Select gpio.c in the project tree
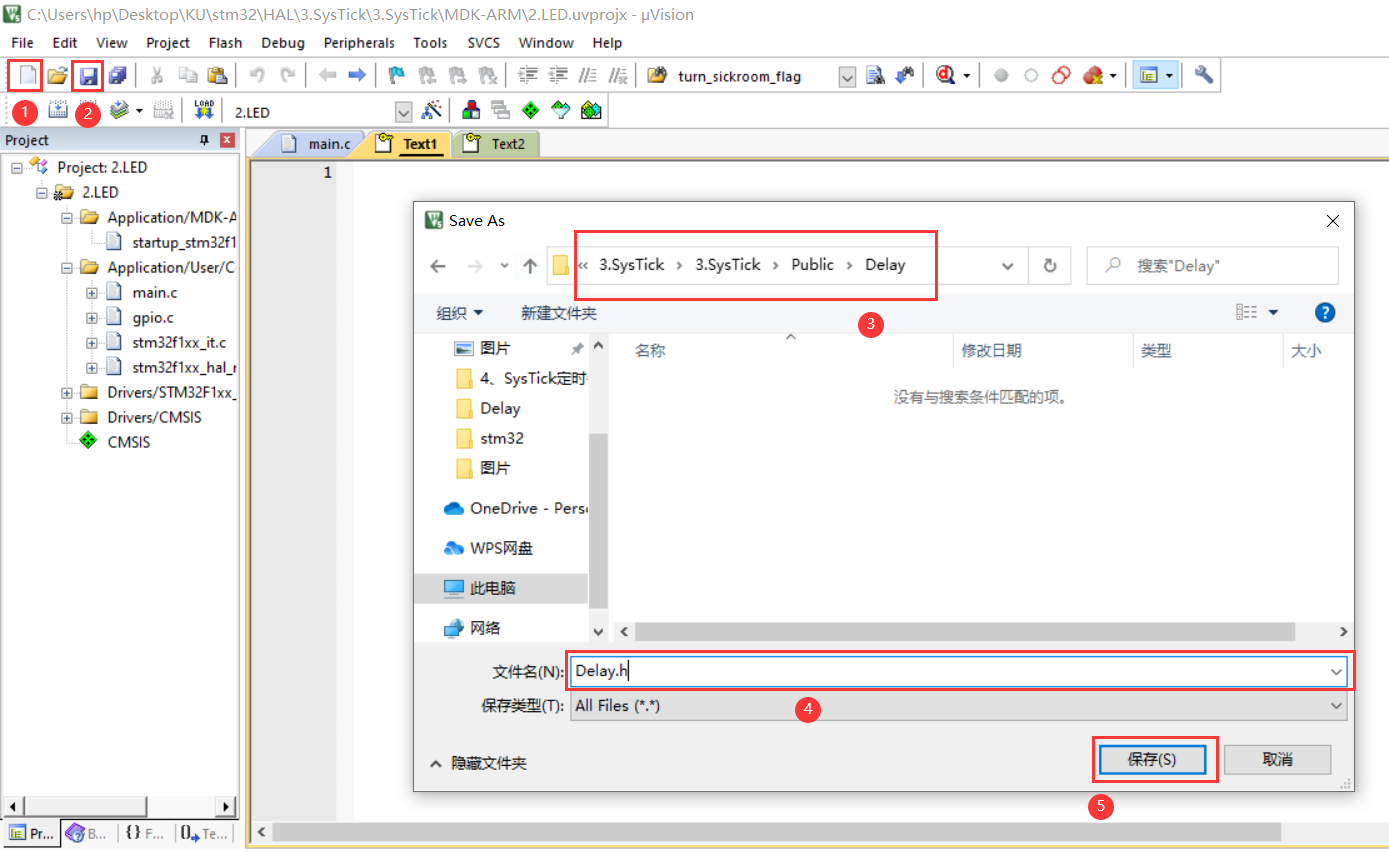Screen dimensions: 1389x852 click(153, 318)
